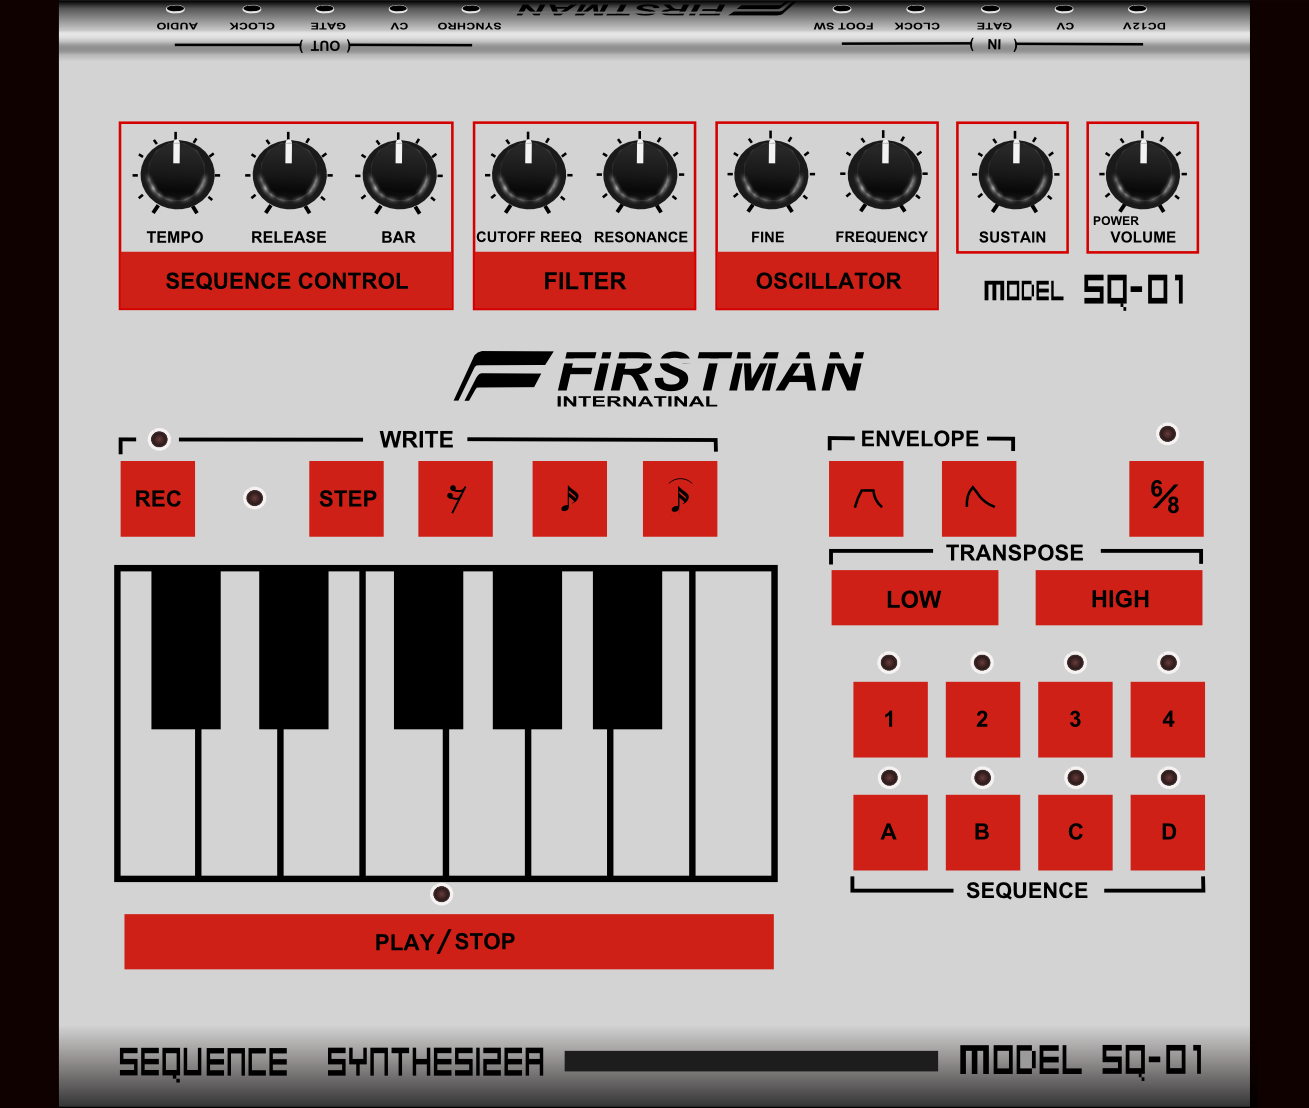Select sequence bank B
Viewport: 1309px width, 1108px height.
(983, 832)
